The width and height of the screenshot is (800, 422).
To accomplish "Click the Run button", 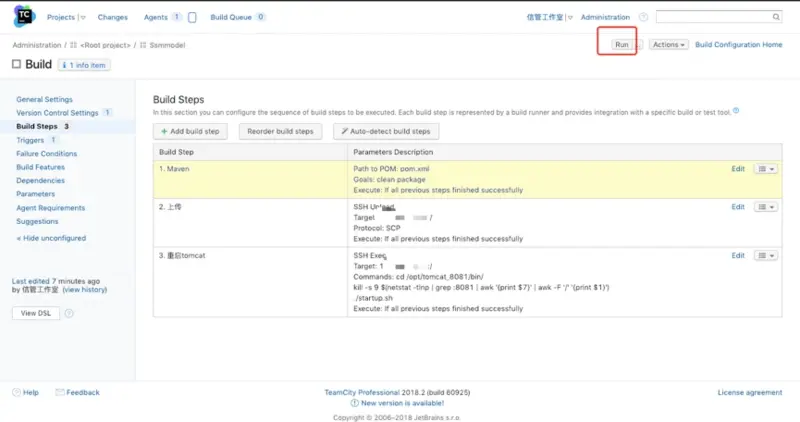I will pos(621,45).
